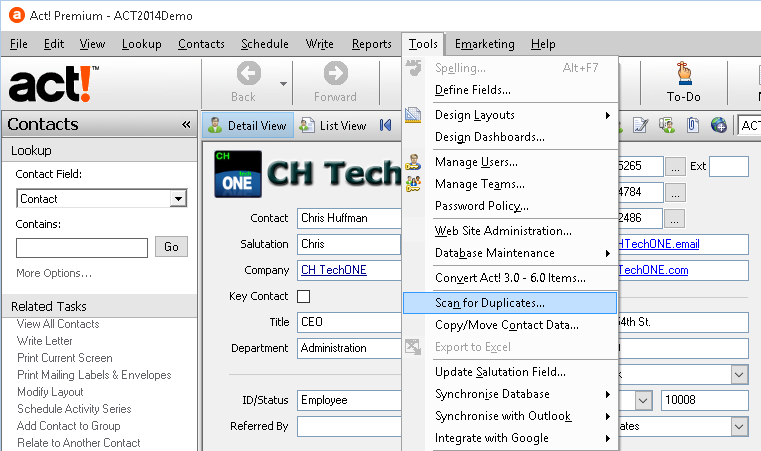
Task: Open the Schedule menu
Action: click(265, 44)
